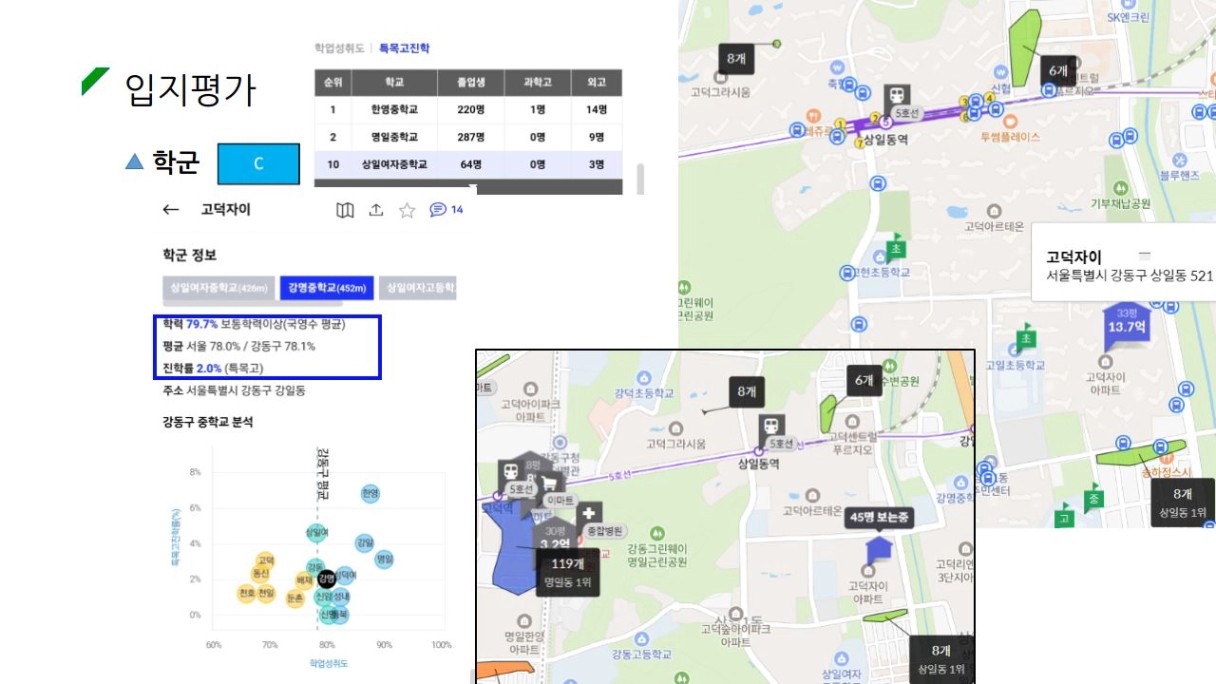Click the 상일동역 subway icon in the framed inset map
Image resolution: width=1216 pixels, height=684 pixels.
(x=770, y=428)
